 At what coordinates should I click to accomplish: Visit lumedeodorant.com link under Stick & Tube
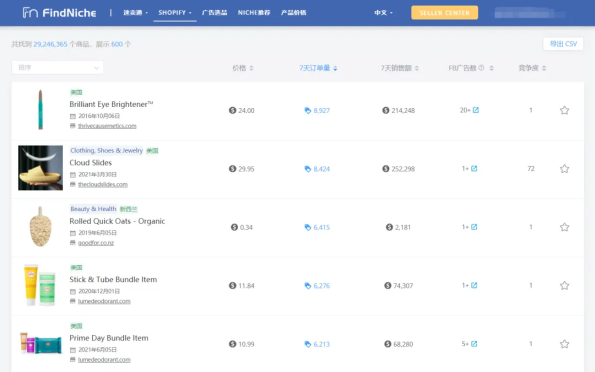point(104,301)
